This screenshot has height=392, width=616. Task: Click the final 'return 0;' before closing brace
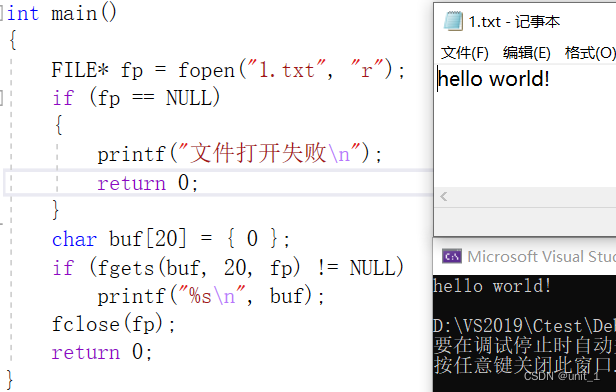pos(102,352)
